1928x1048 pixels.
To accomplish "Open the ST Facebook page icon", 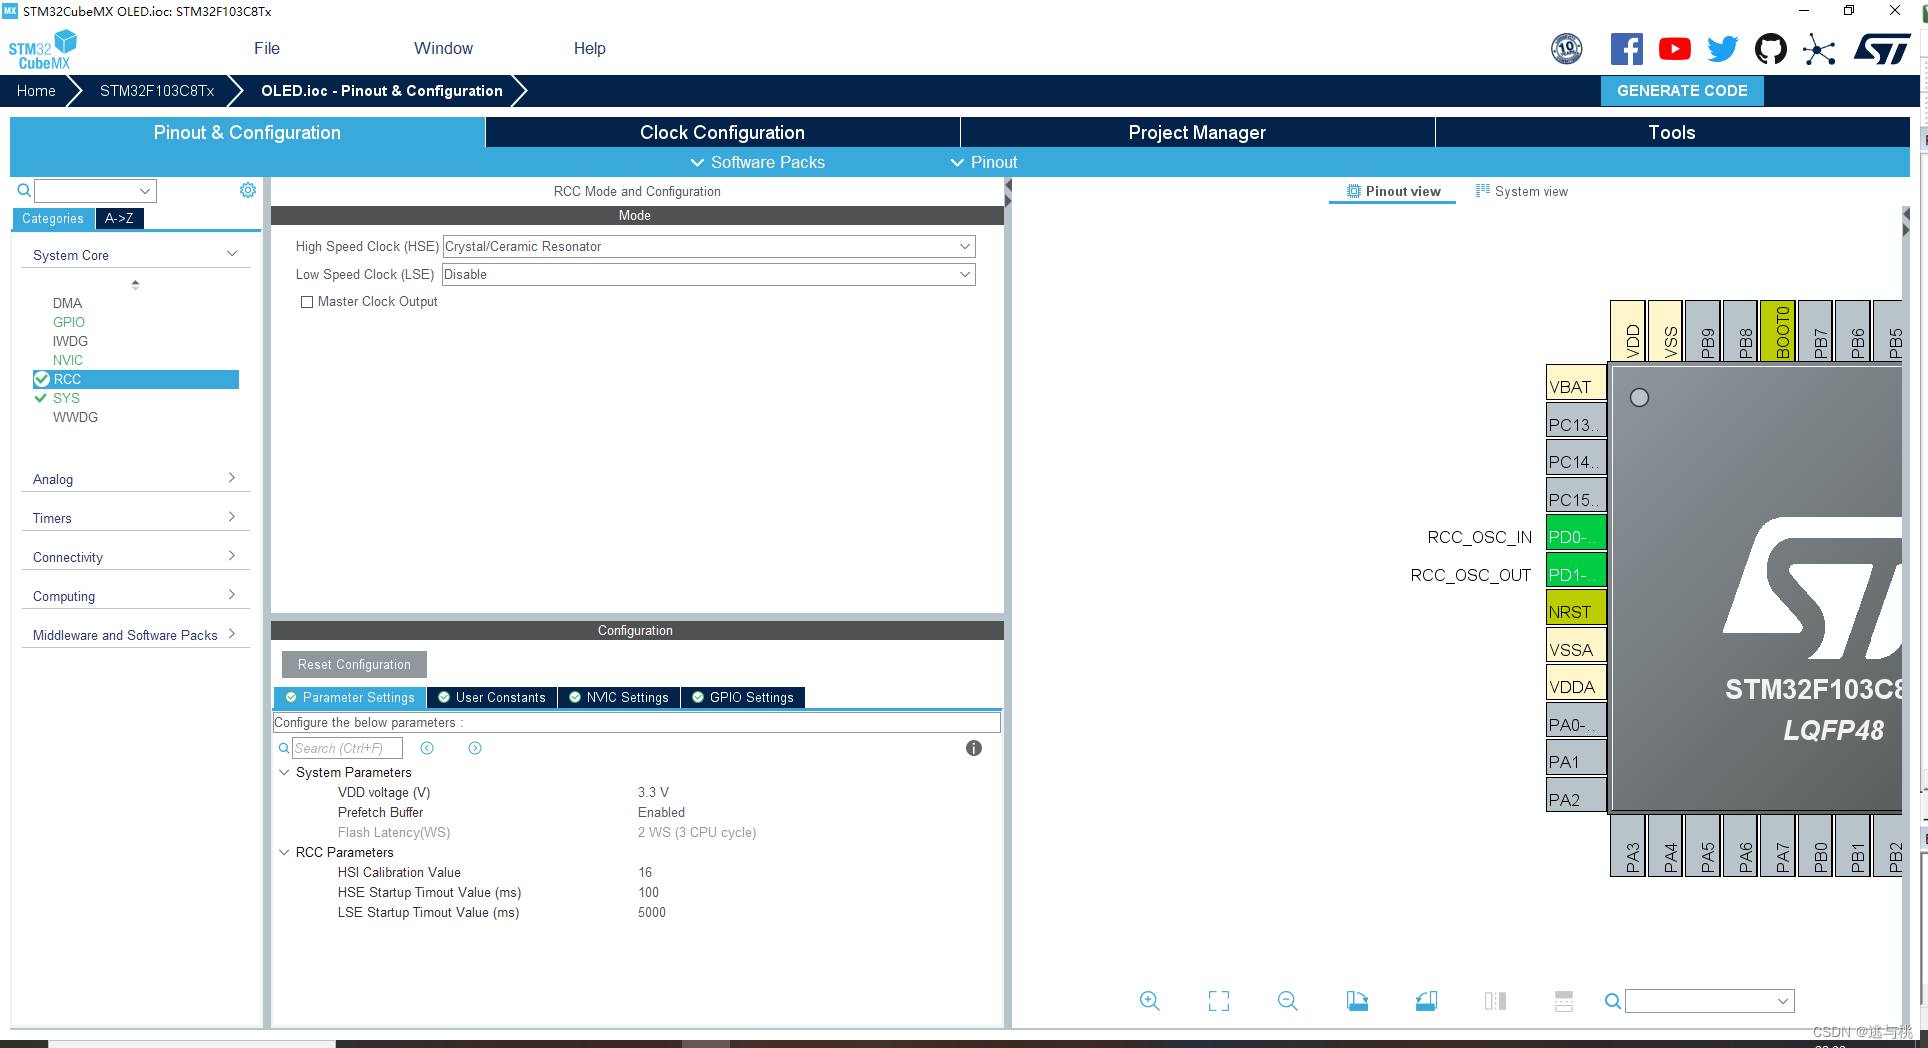I will pyautogui.click(x=1626, y=49).
